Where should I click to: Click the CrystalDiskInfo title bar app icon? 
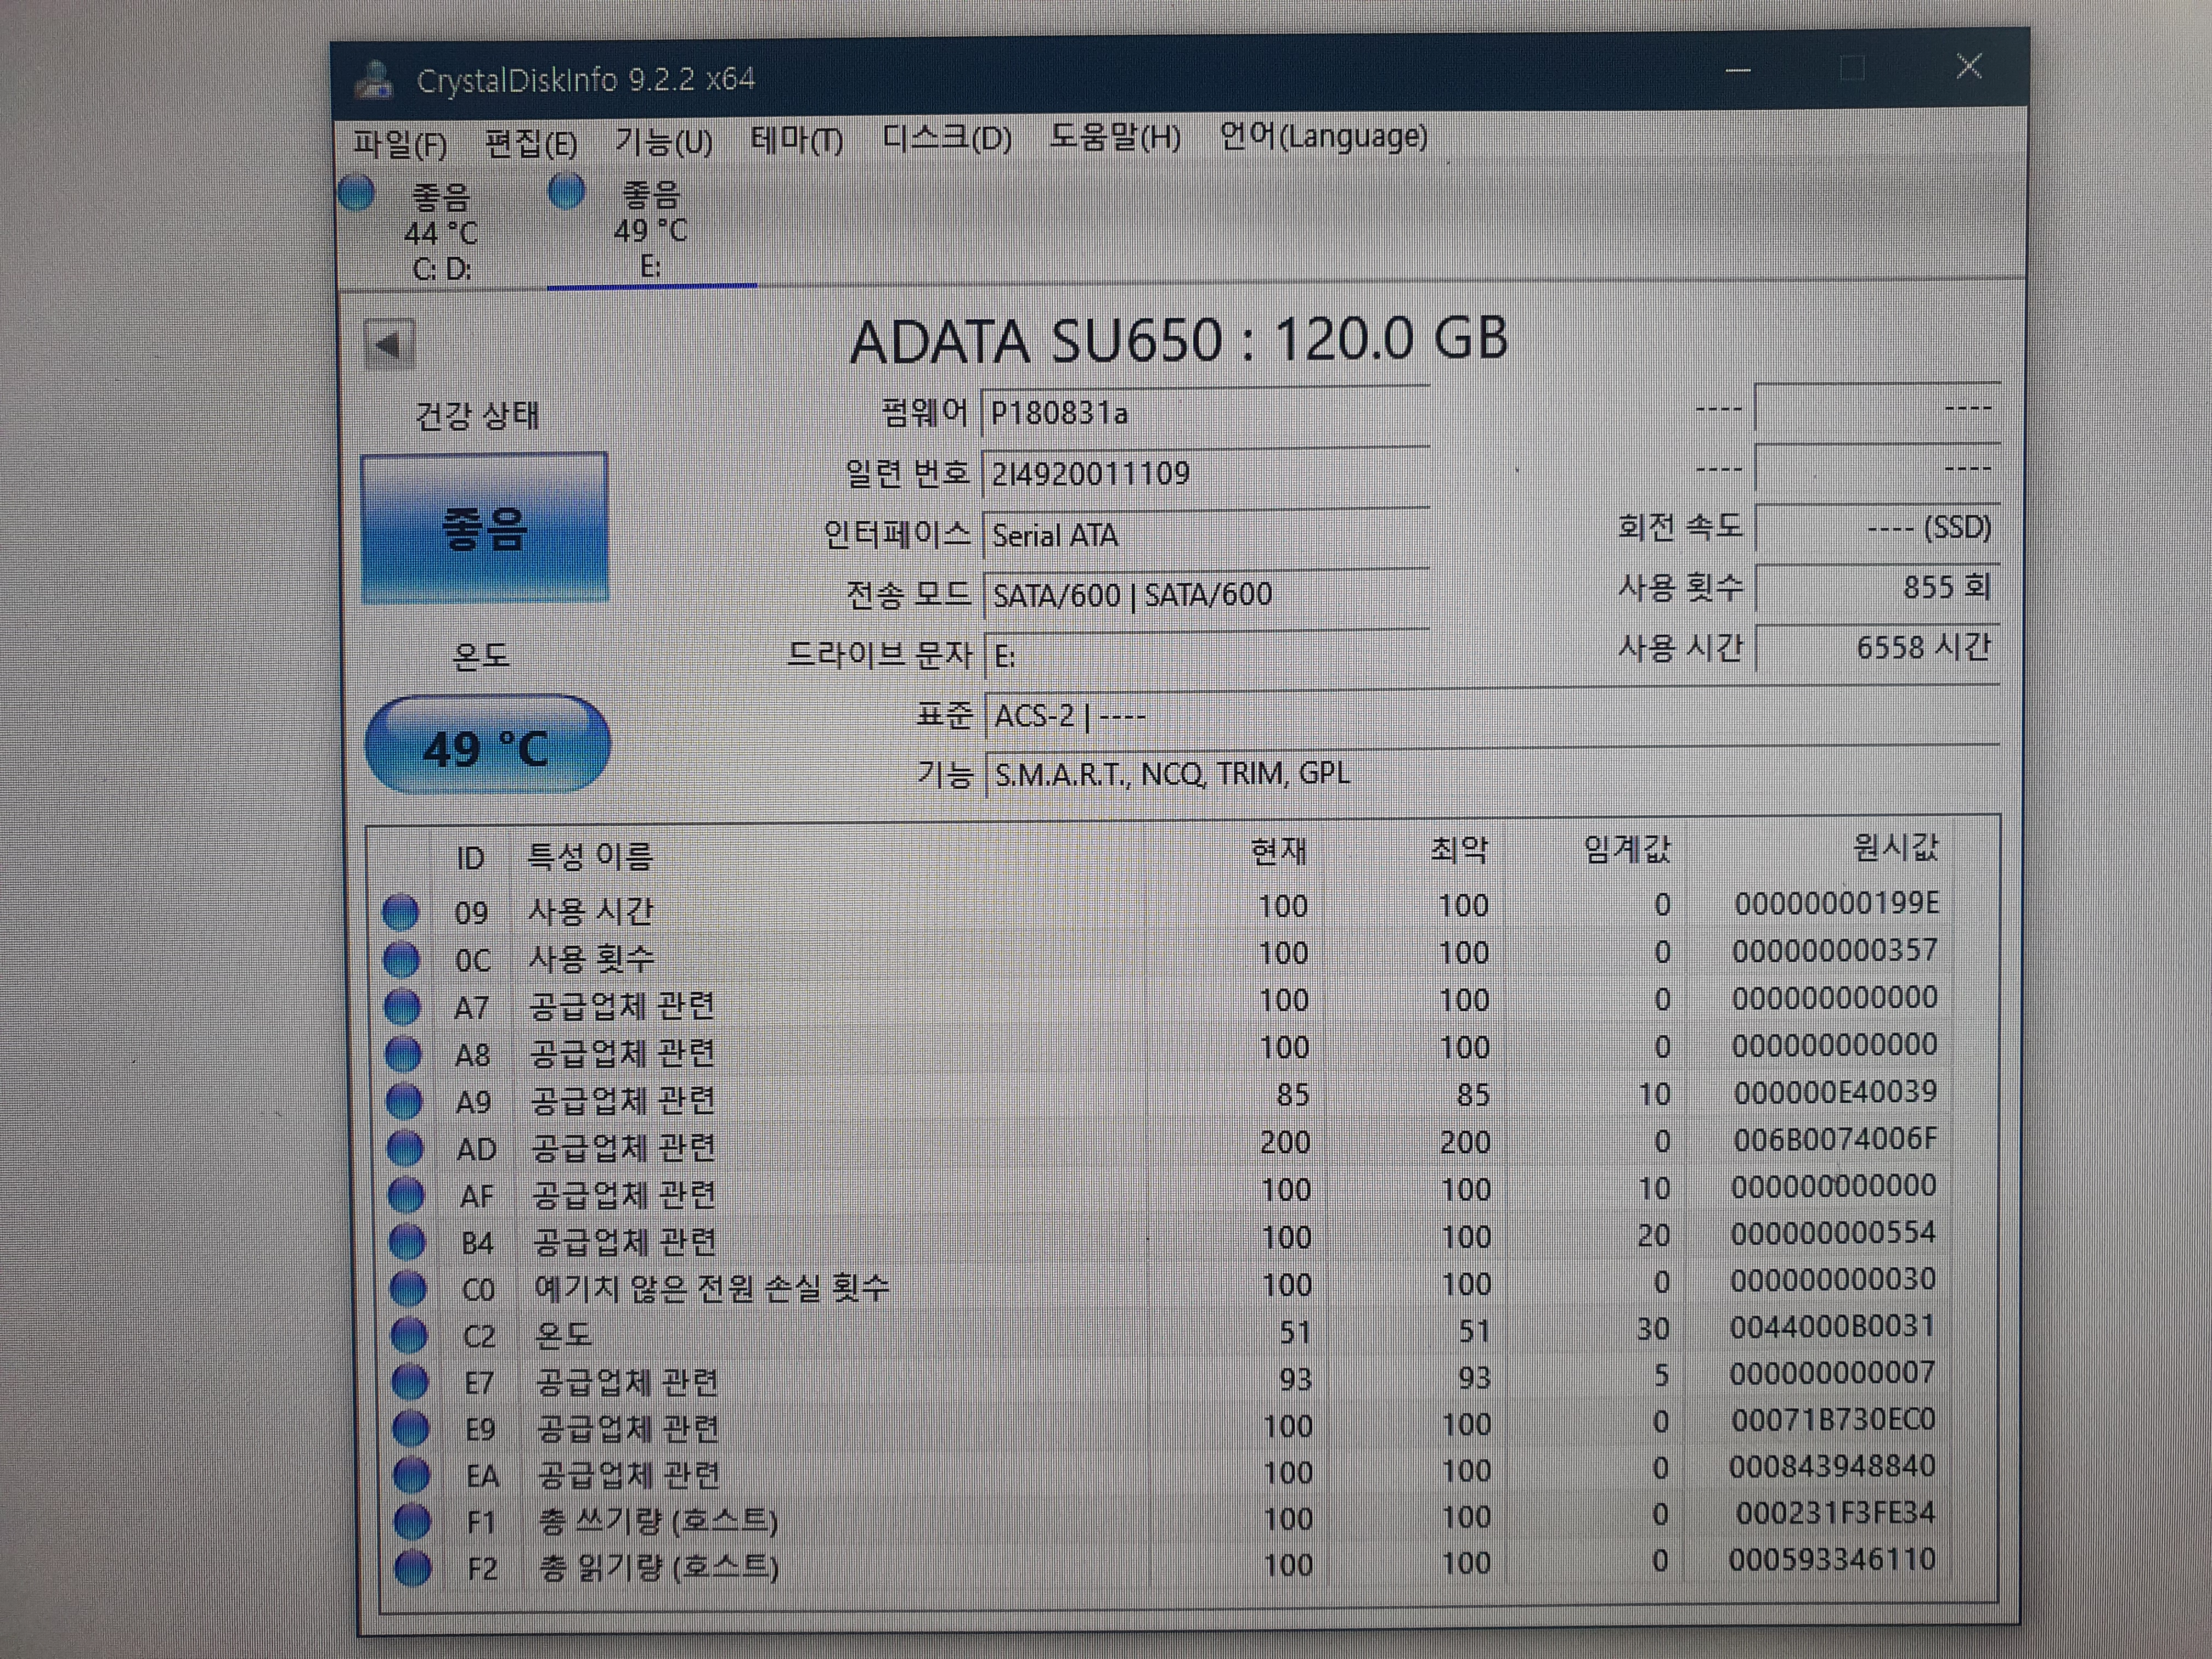click(x=375, y=80)
